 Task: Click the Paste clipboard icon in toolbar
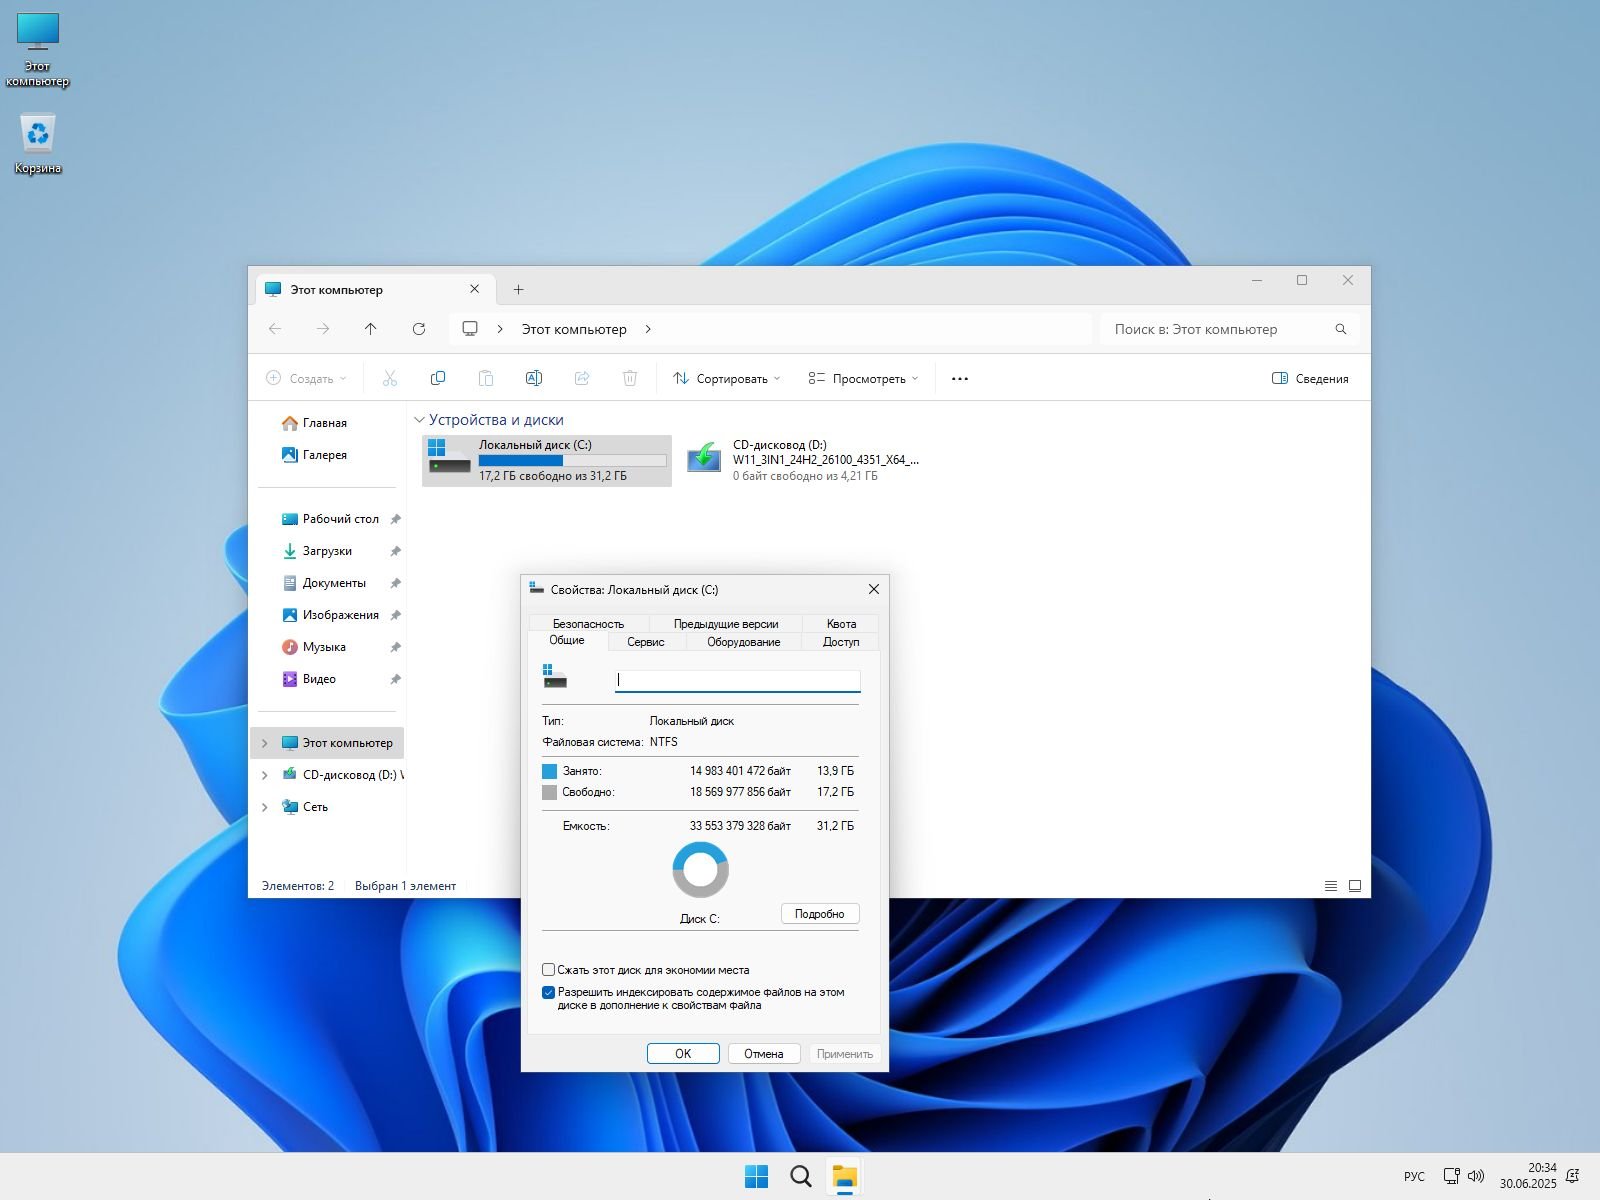[486, 378]
